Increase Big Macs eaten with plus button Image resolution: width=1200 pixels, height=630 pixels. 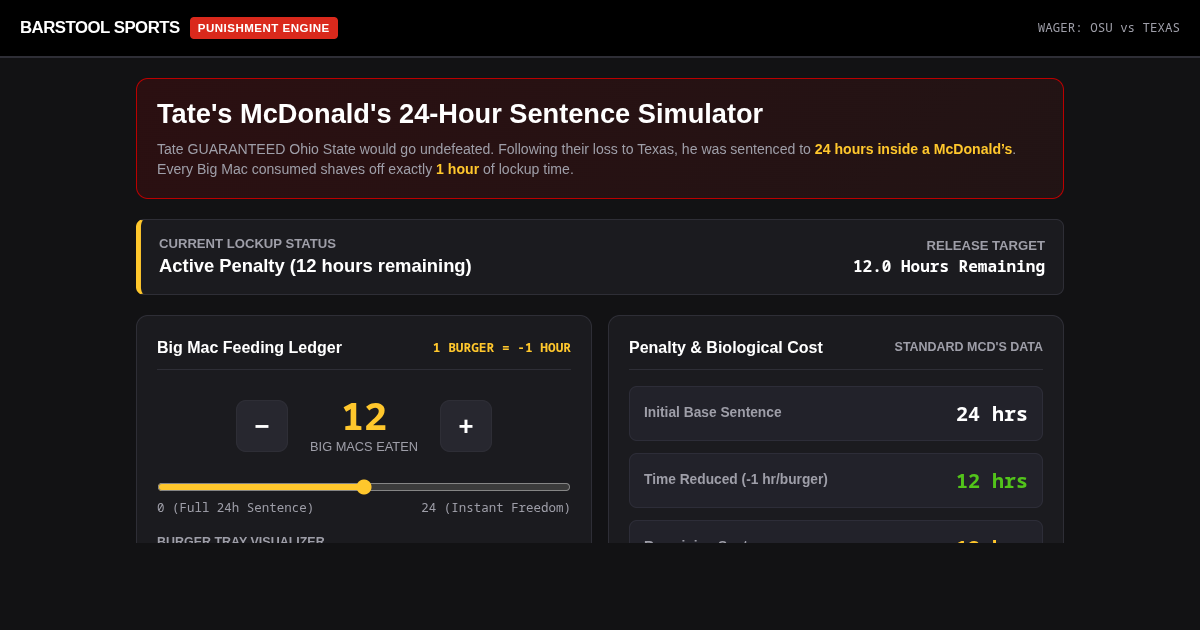466,426
